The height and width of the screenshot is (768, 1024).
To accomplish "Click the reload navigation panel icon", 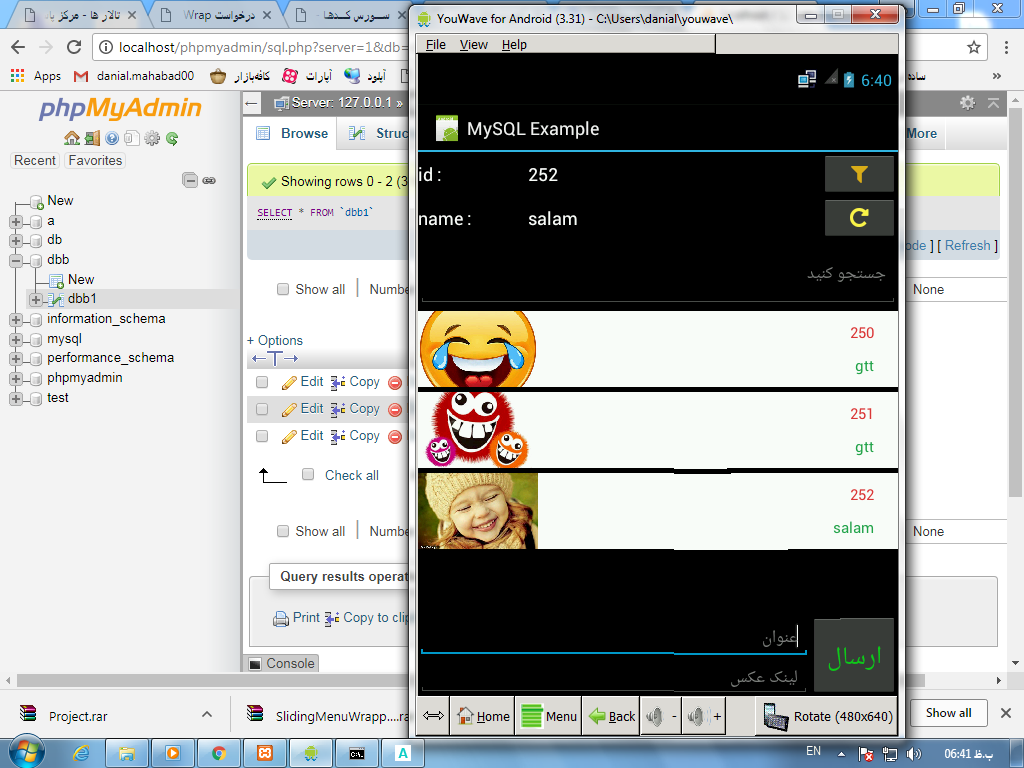I will [172, 139].
